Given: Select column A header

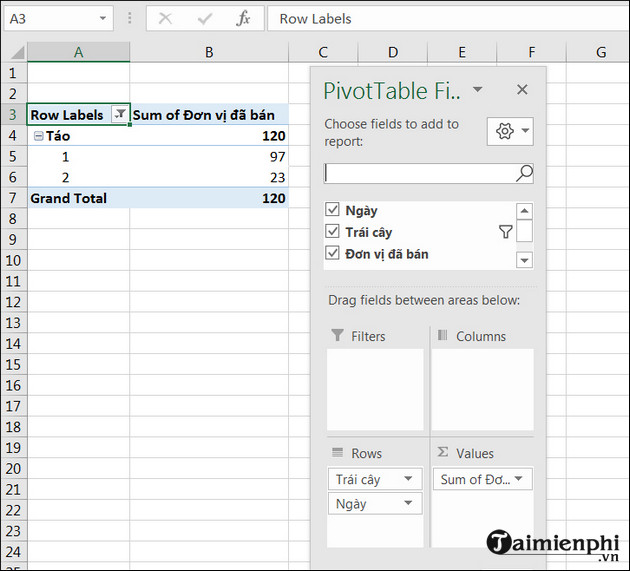Looking at the screenshot, I should (x=79, y=52).
